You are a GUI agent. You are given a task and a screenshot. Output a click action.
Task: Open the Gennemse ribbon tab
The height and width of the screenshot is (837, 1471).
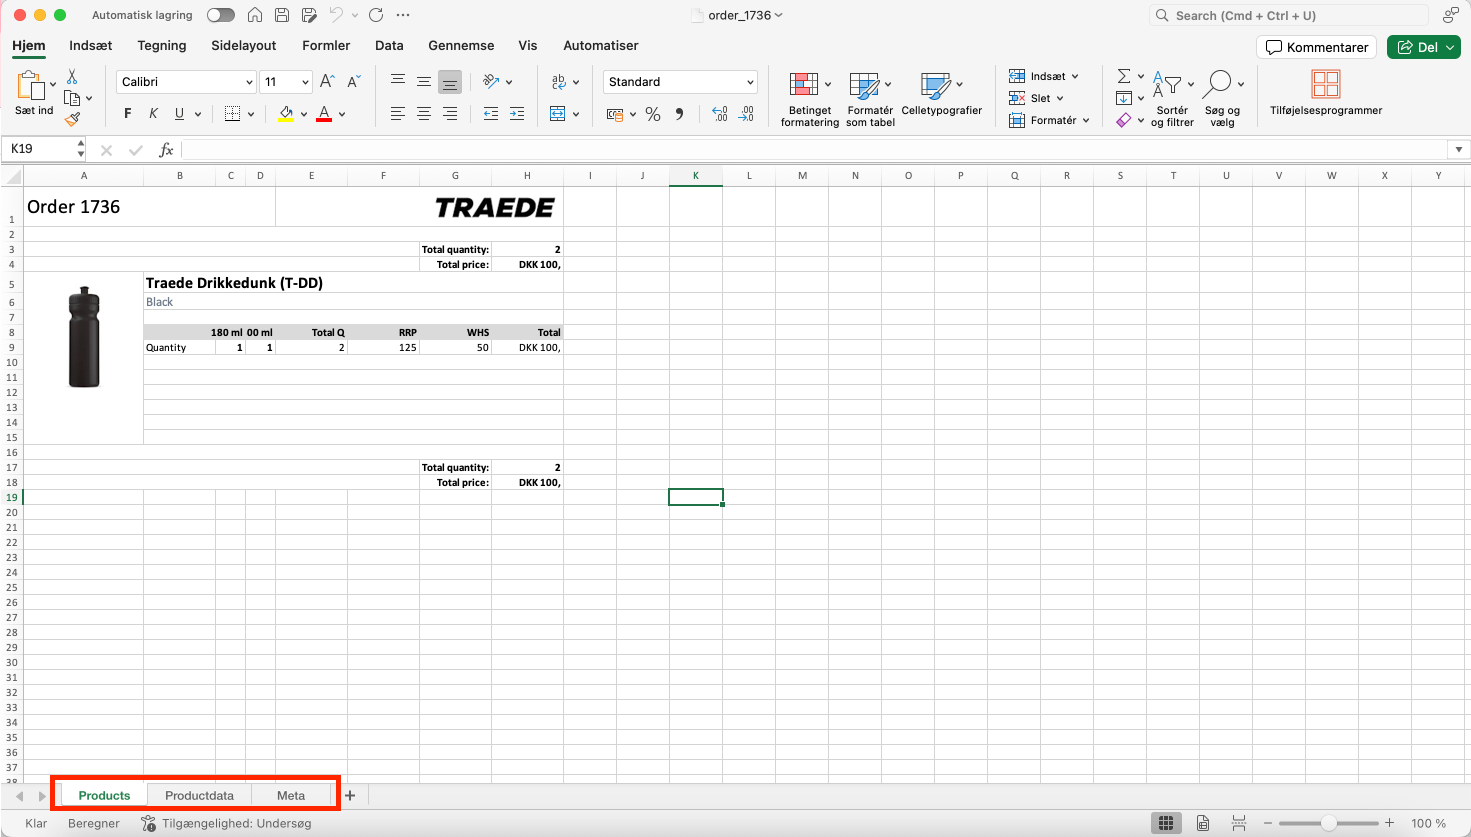tap(461, 45)
